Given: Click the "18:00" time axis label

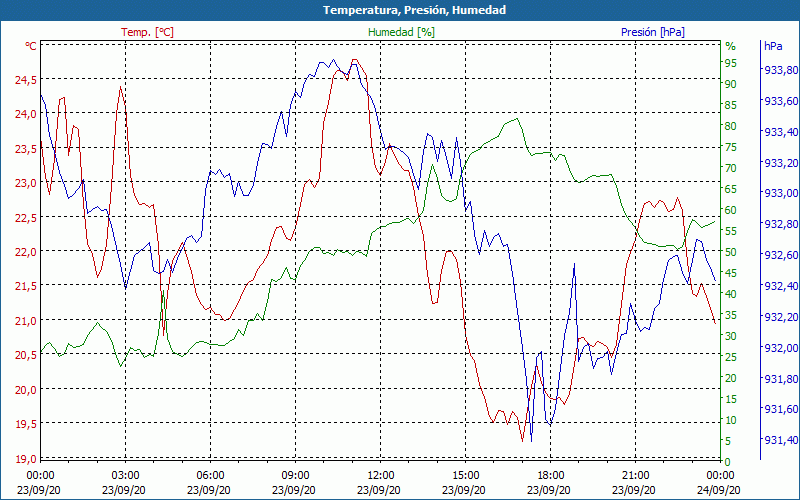Looking at the screenshot, I should click(551, 476).
